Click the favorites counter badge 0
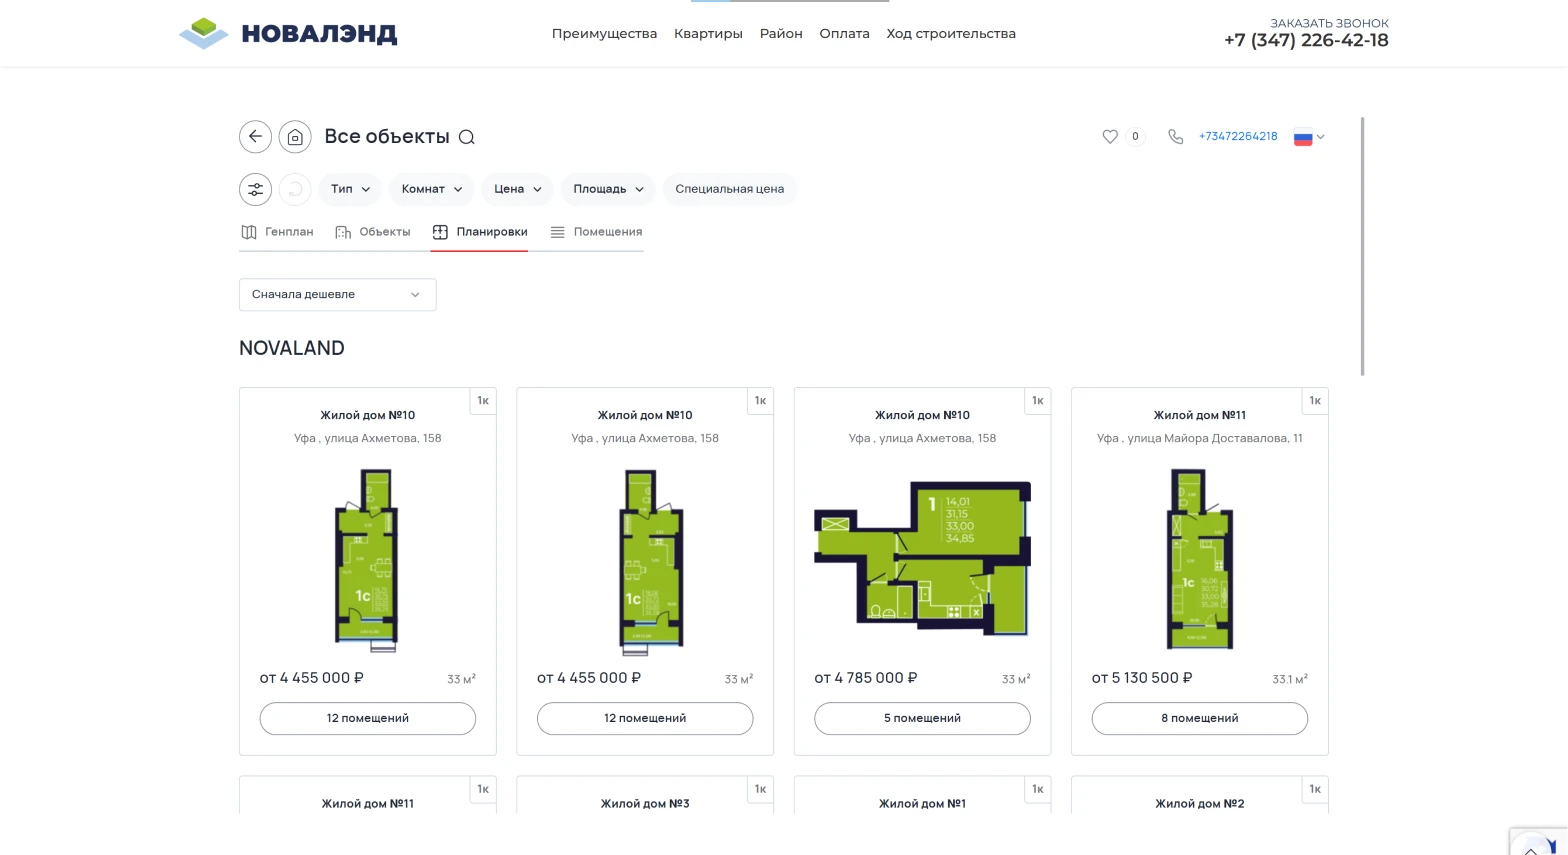Screen dimensions: 1568x855 click(x=1135, y=136)
